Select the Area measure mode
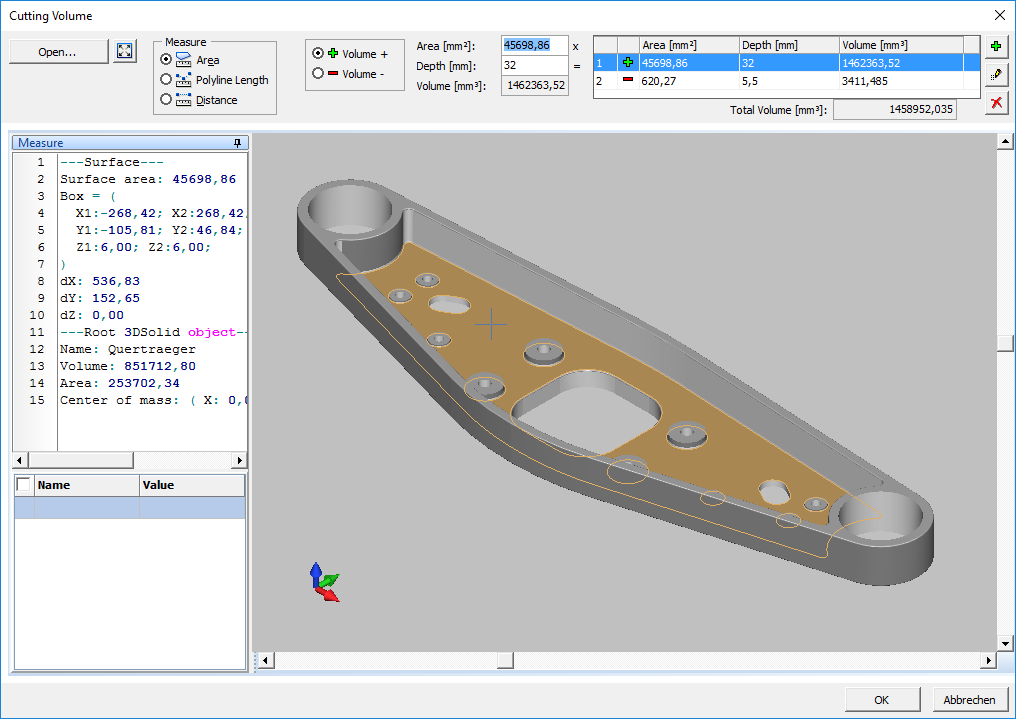 coord(166,60)
